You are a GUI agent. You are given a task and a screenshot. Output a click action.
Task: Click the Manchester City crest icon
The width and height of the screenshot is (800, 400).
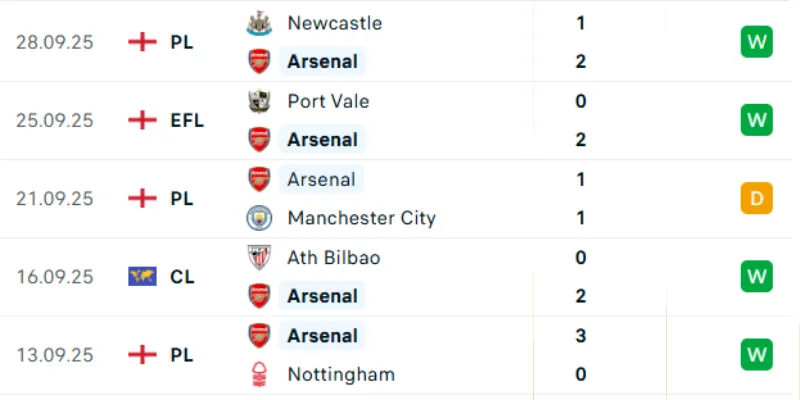pyautogui.click(x=259, y=218)
